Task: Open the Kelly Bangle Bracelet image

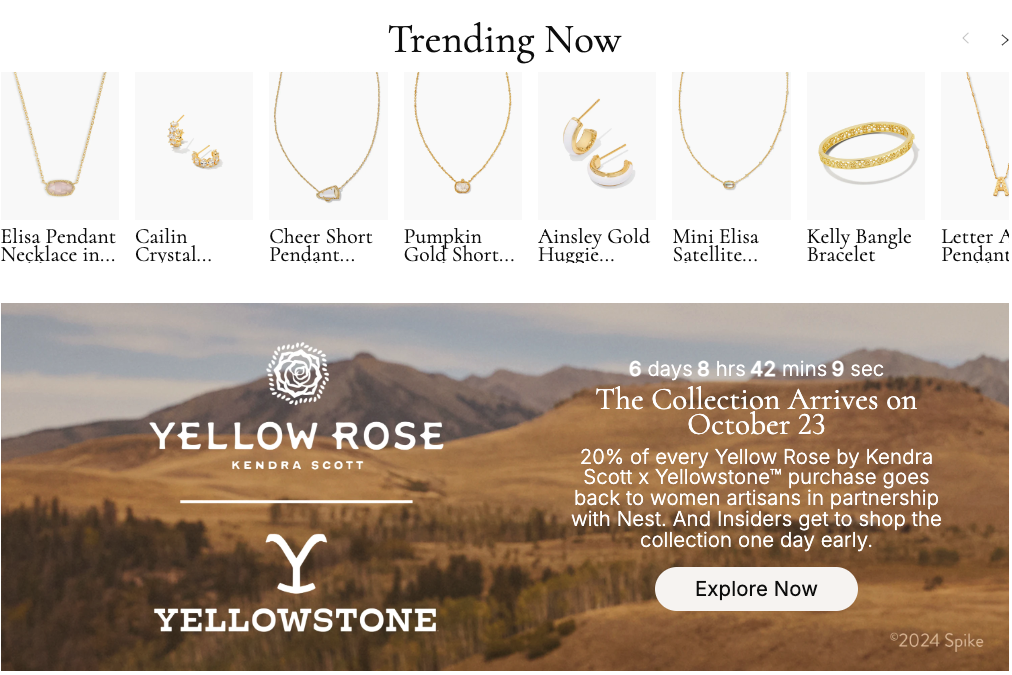Action: (866, 146)
